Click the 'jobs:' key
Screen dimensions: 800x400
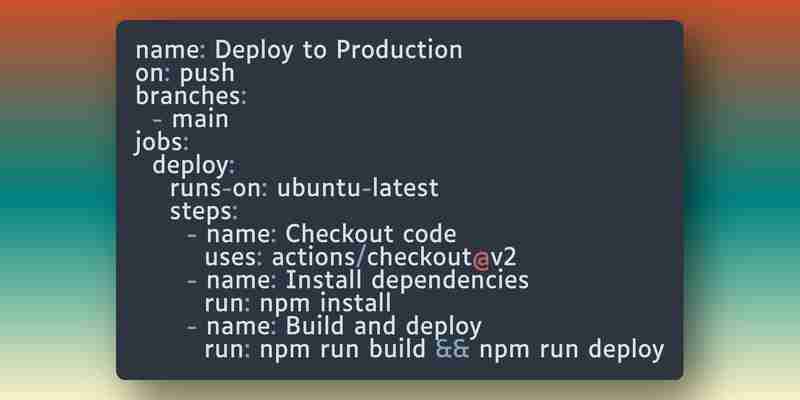click(x=162, y=143)
